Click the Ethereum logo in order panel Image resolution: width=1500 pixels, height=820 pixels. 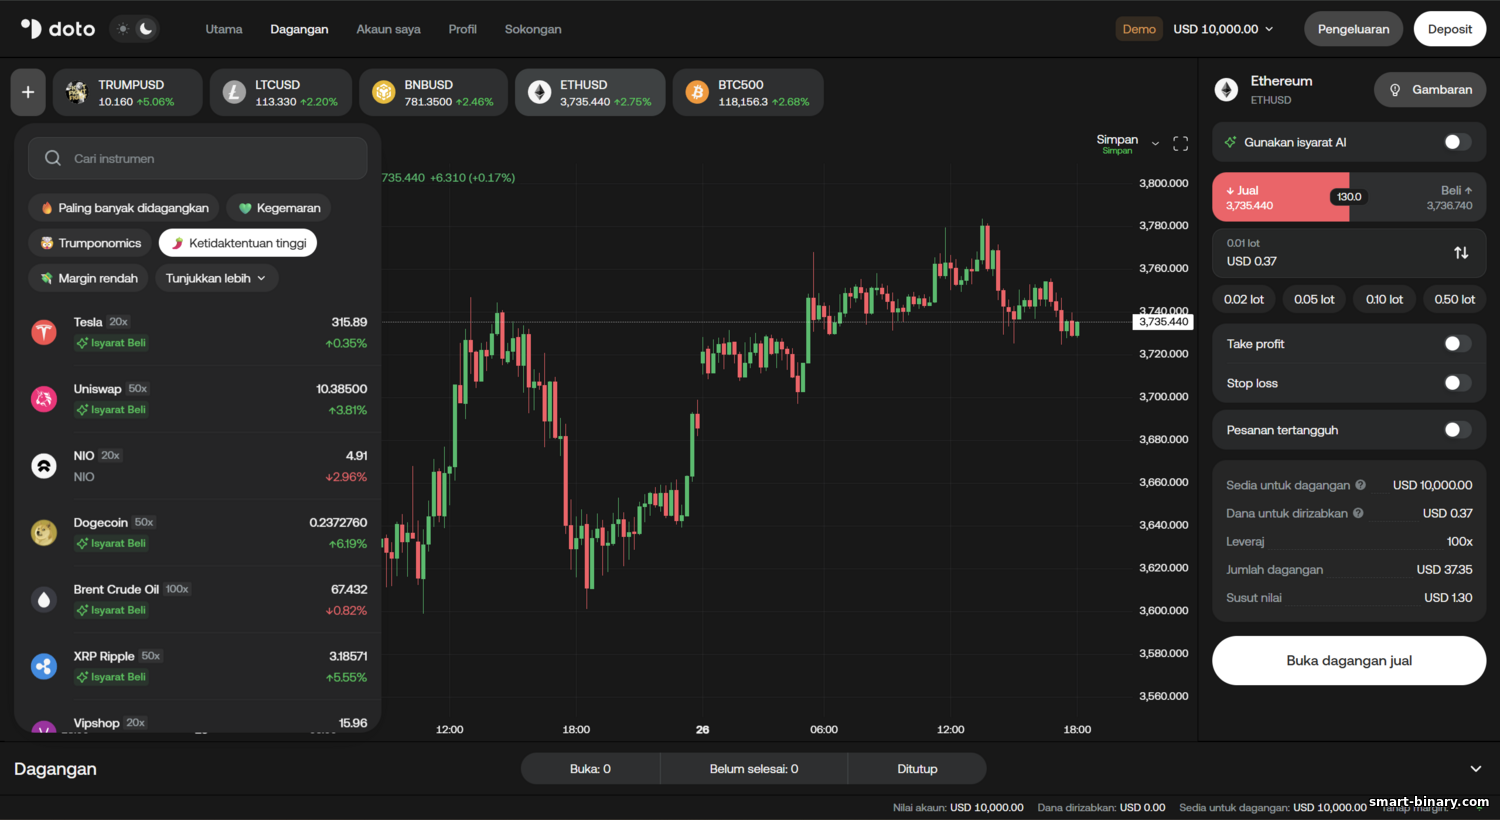pos(1226,90)
